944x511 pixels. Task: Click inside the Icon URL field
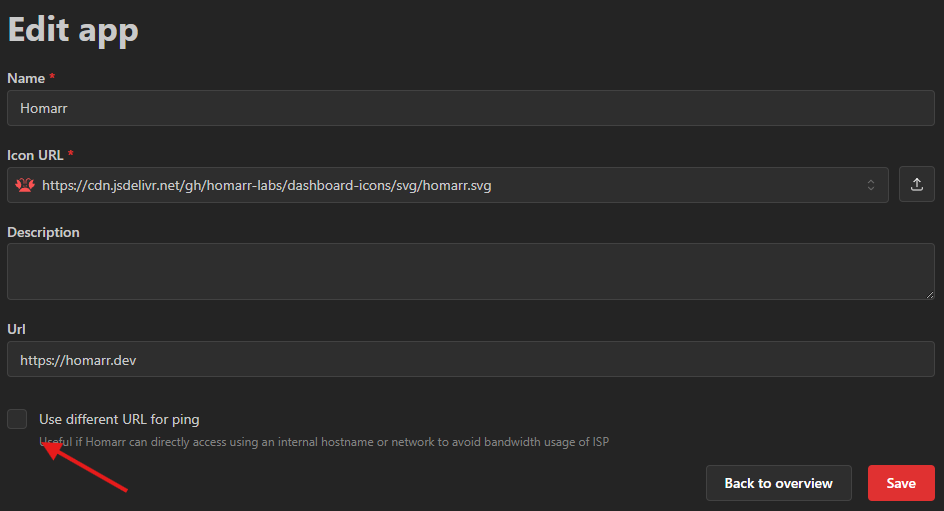[x=447, y=185]
